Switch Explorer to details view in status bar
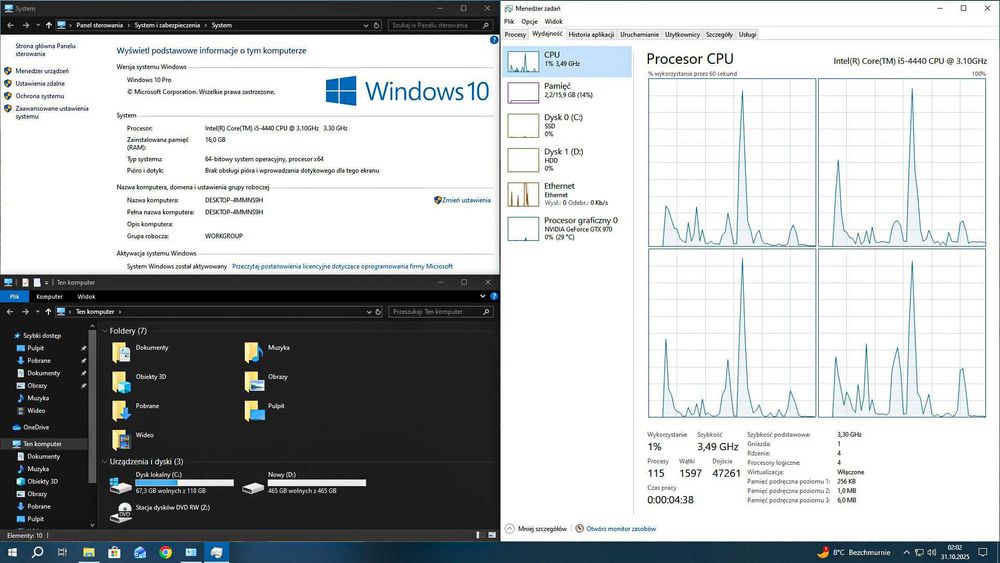 tap(480, 535)
